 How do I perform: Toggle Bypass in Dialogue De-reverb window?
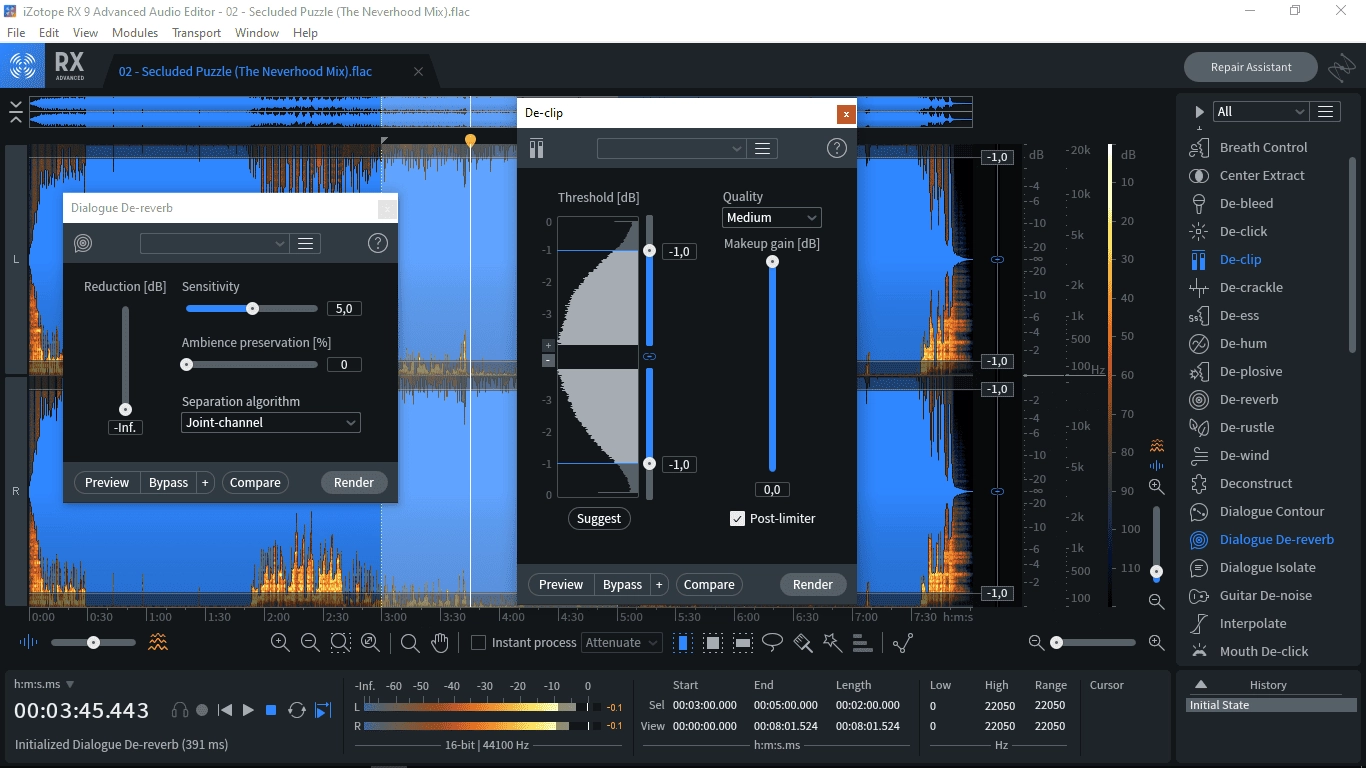pos(168,482)
